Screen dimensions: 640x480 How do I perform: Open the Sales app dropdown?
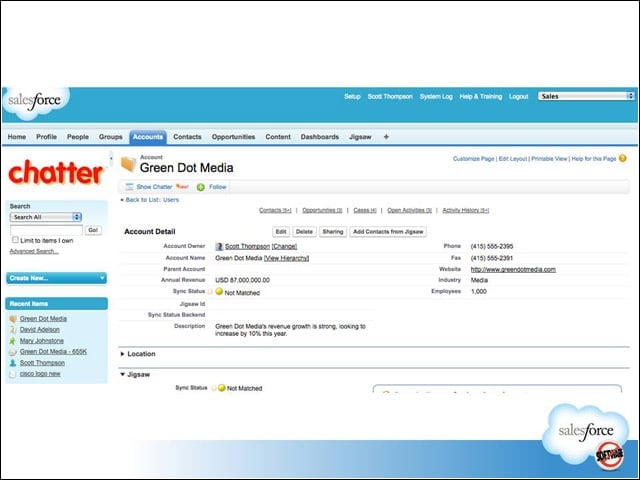pos(586,96)
